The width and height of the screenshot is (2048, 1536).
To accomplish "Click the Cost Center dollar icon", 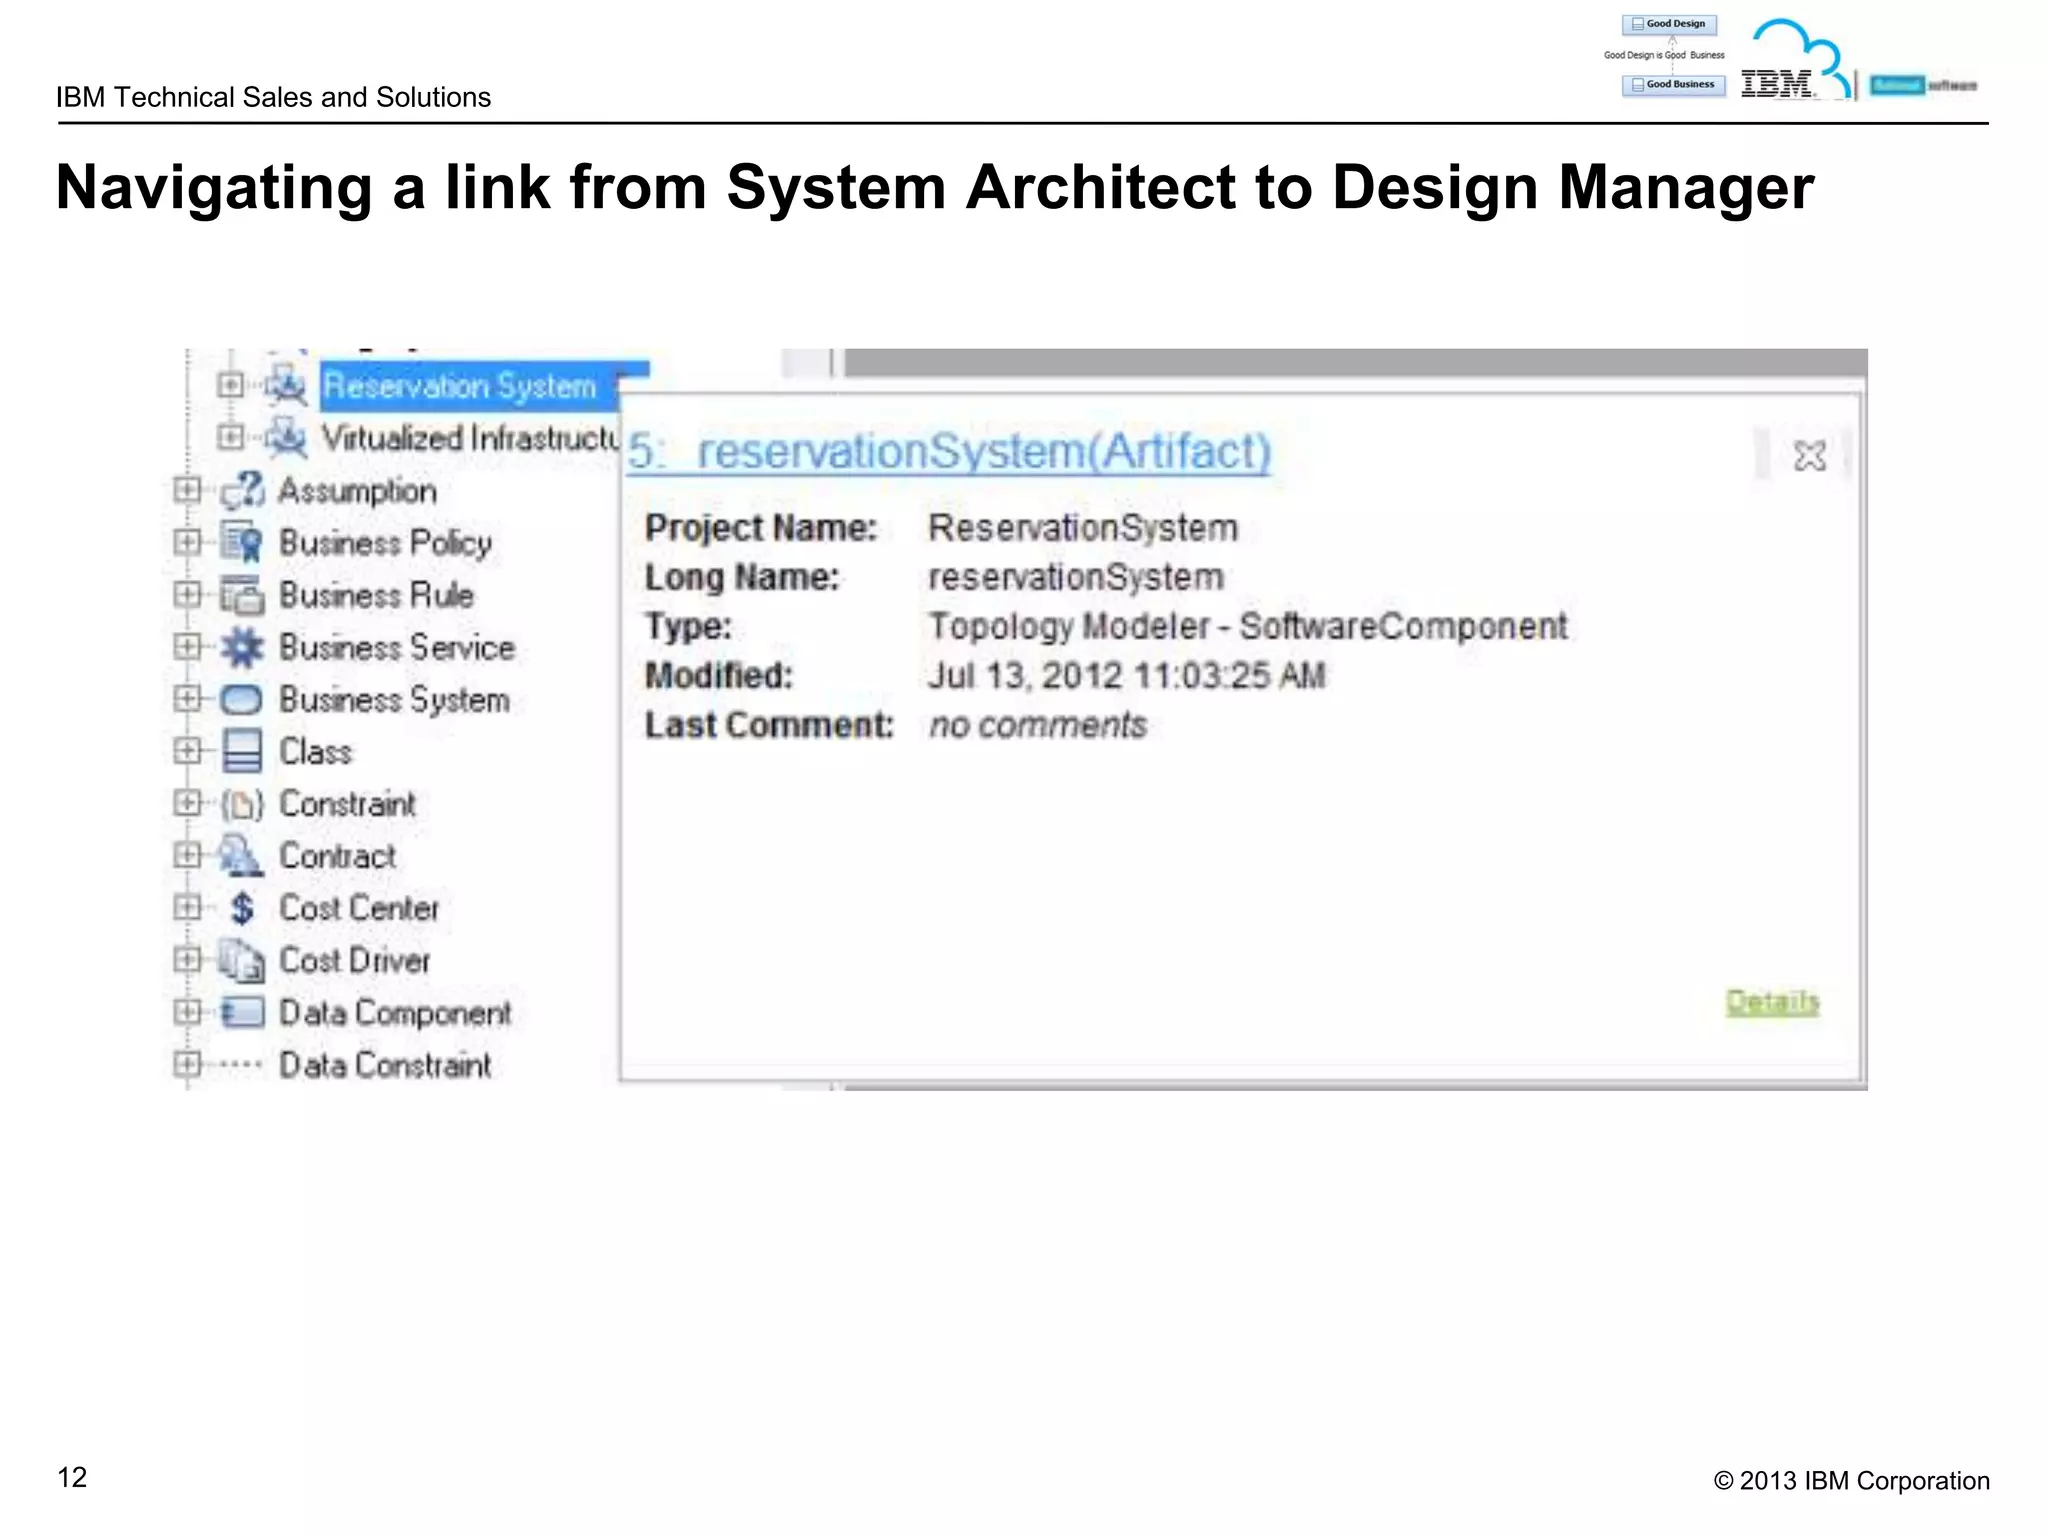I will 242,908.
